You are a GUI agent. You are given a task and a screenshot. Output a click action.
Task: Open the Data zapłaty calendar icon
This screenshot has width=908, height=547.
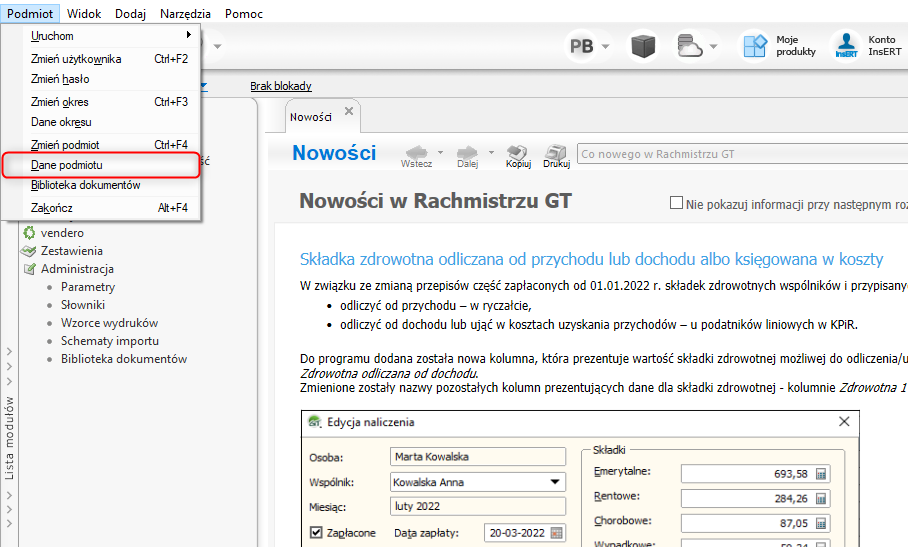click(556, 533)
